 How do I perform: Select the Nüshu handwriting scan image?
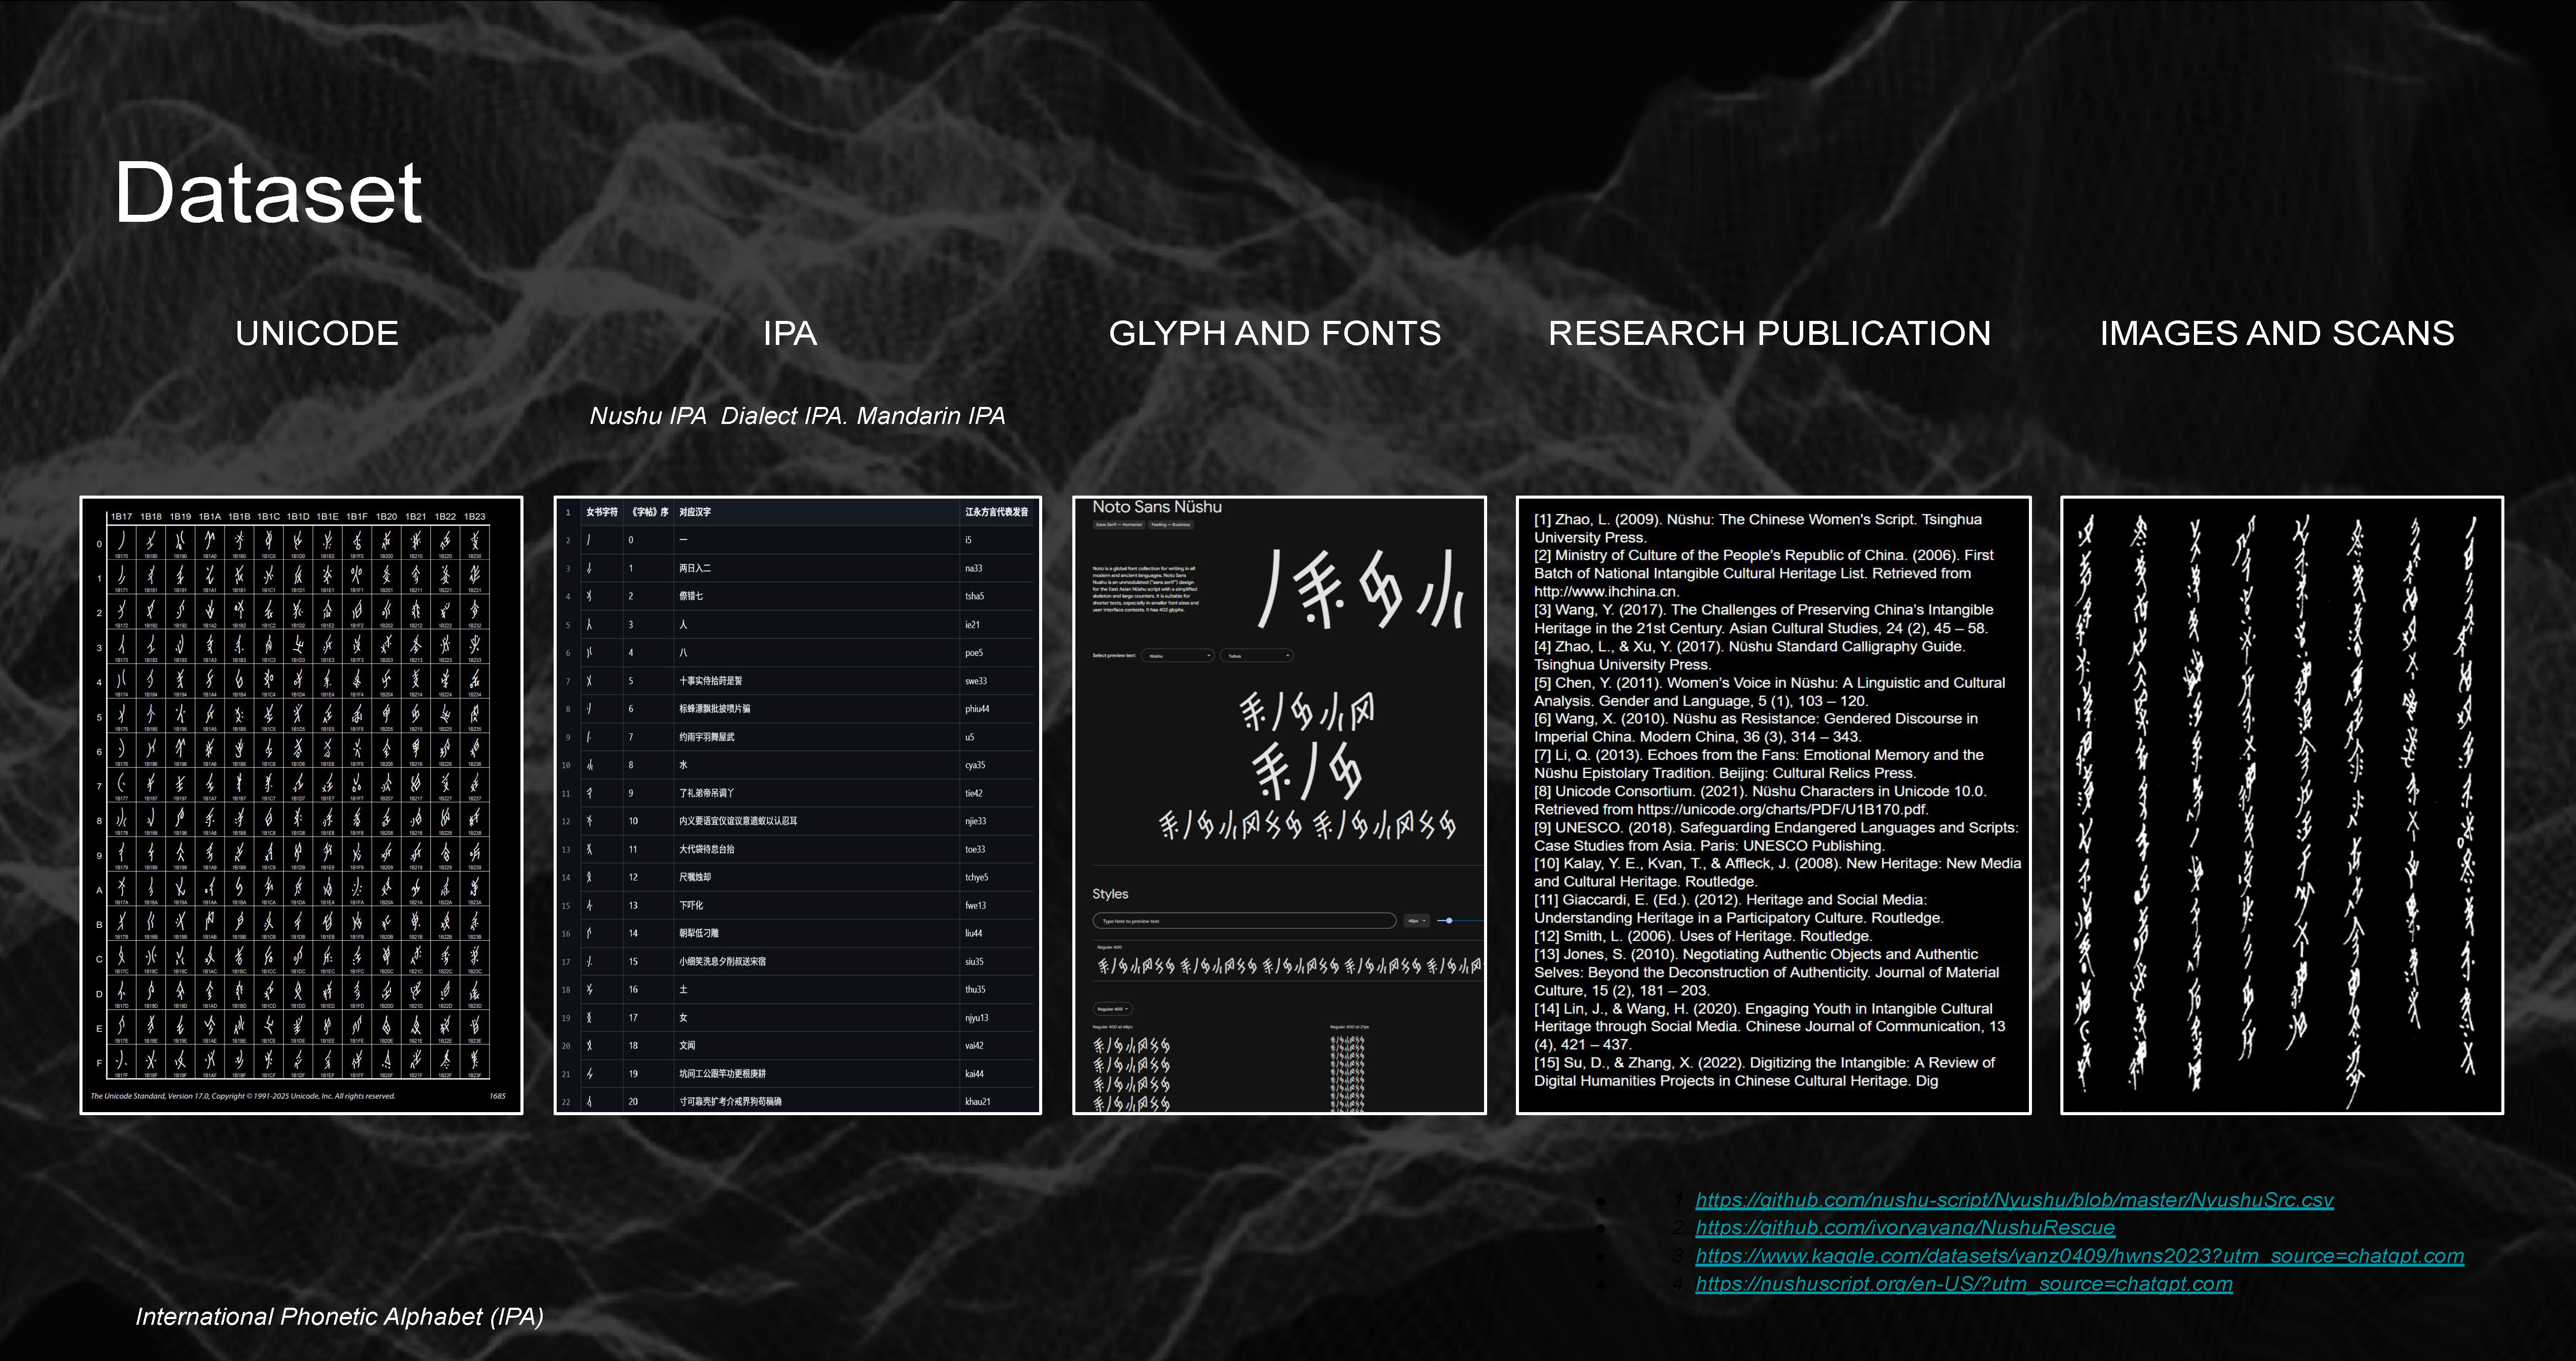(2282, 805)
